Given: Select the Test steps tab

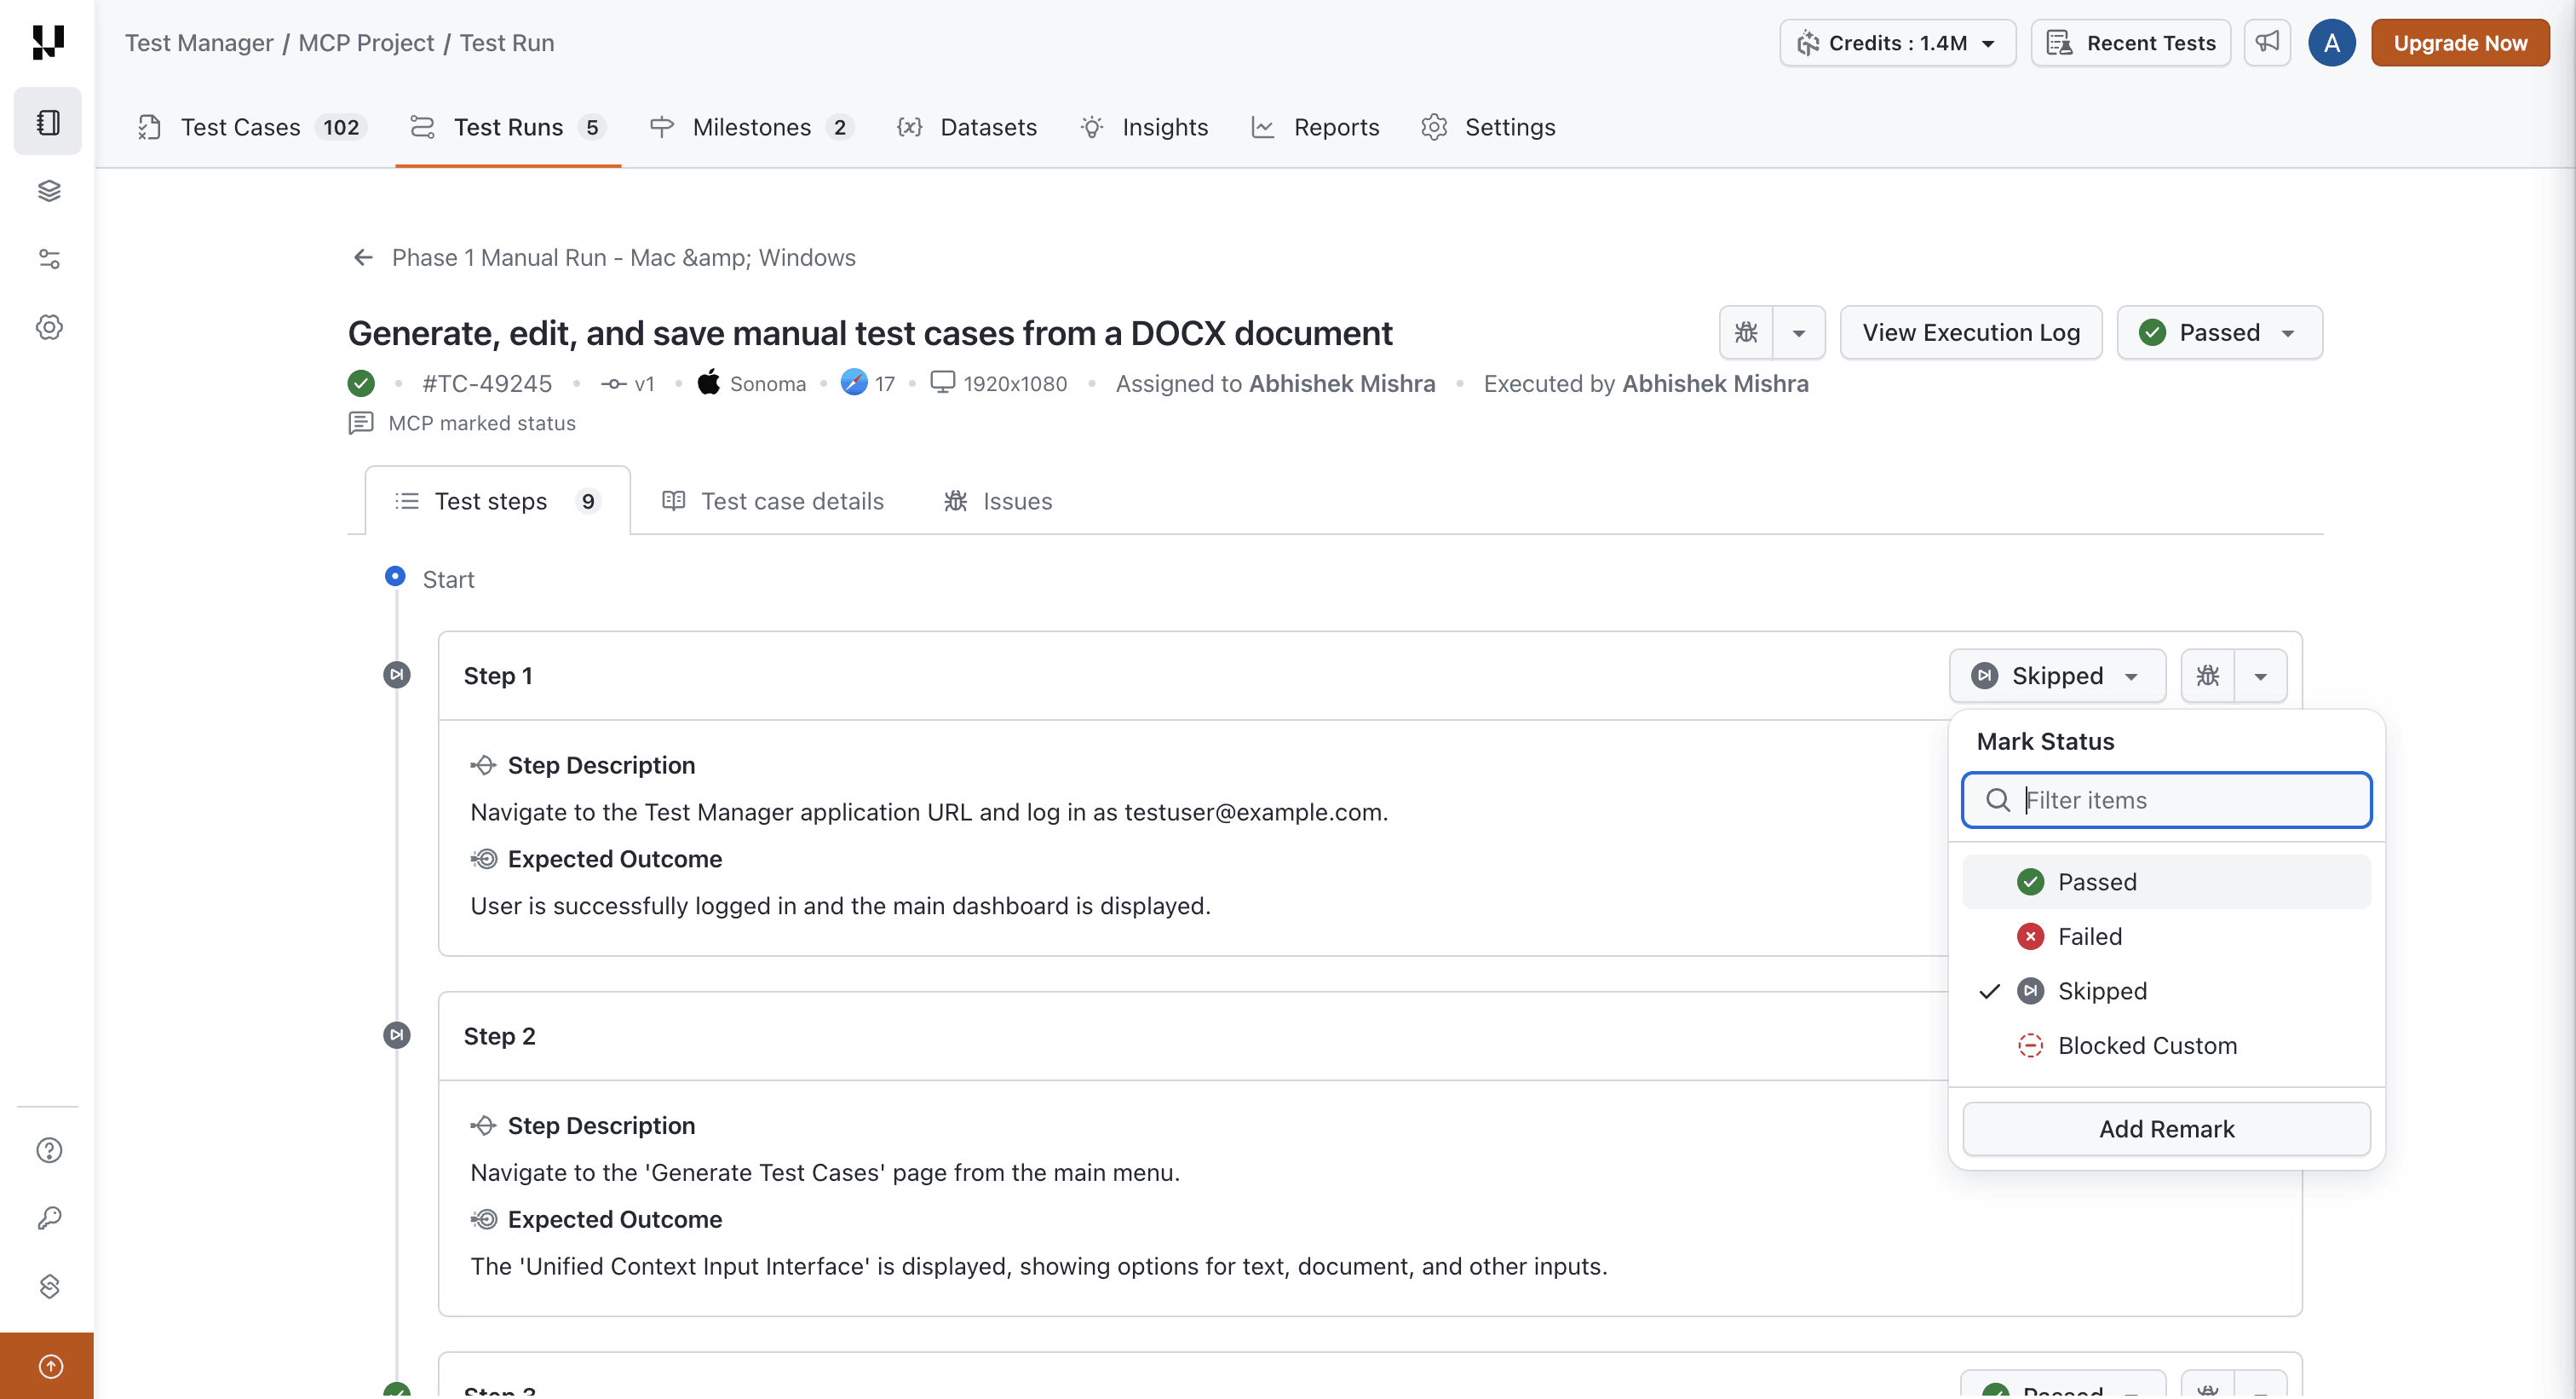Looking at the screenshot, I should point(498,501).
